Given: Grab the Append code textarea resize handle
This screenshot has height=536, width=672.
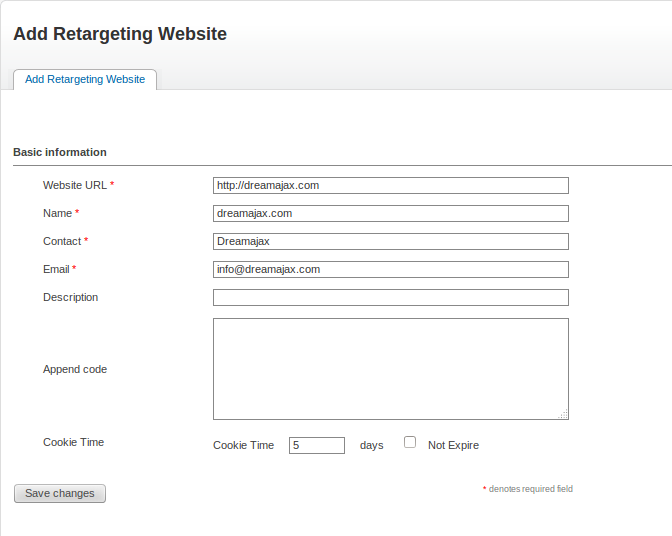Looking at the screenshot, I should coord(563,414).
